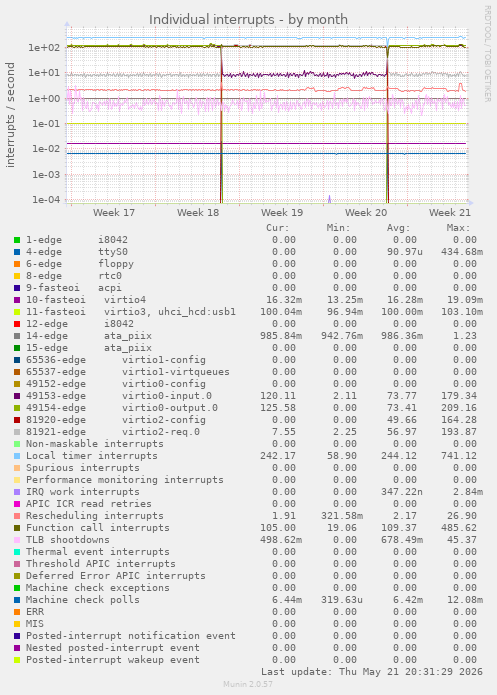Image resolution: width=497 pixels, height=695 pixels.
Task: Click the orange 6-edge floppy legend swatch
Action: click(x=17, y=264)
